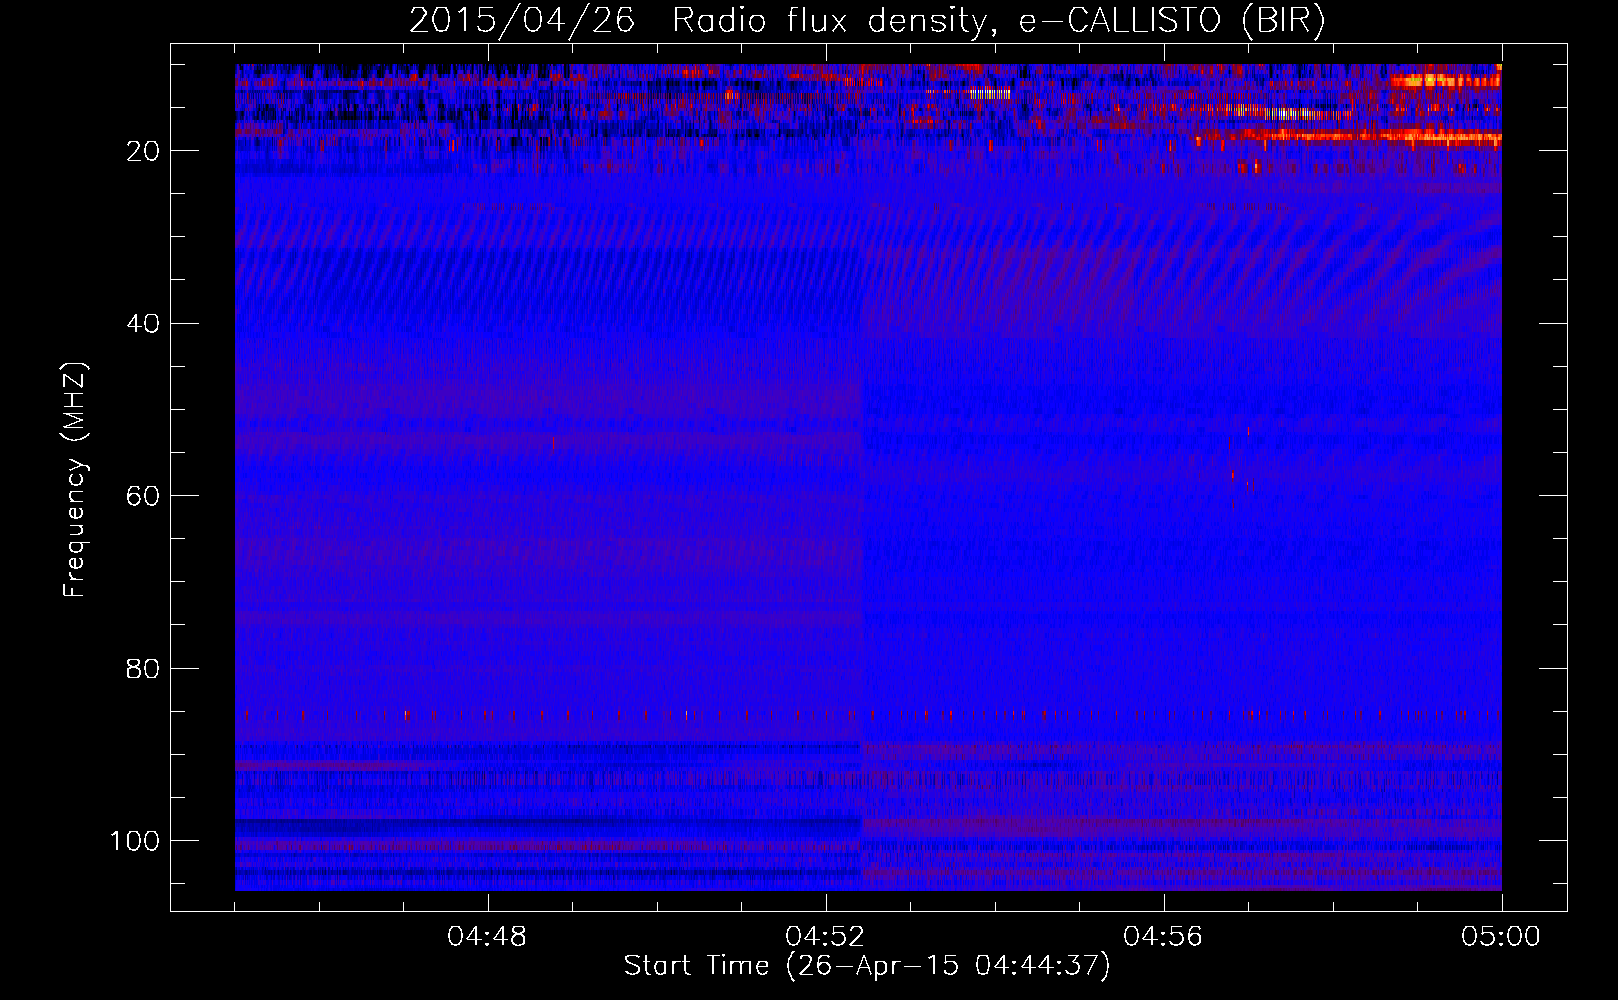Click the 60 MHz frequency tick label
Image resolution: width=1618 pixels, height=1000 pixels.
(x=144, y=496)
